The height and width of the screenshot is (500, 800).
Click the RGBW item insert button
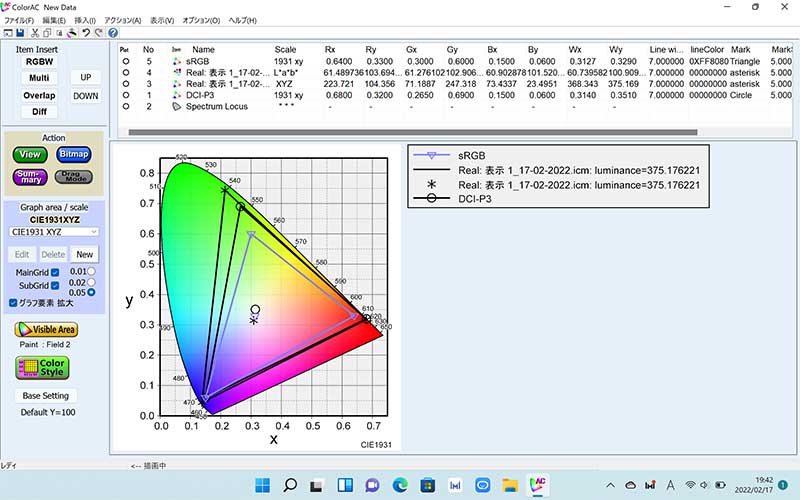click(x=40, y=61)
